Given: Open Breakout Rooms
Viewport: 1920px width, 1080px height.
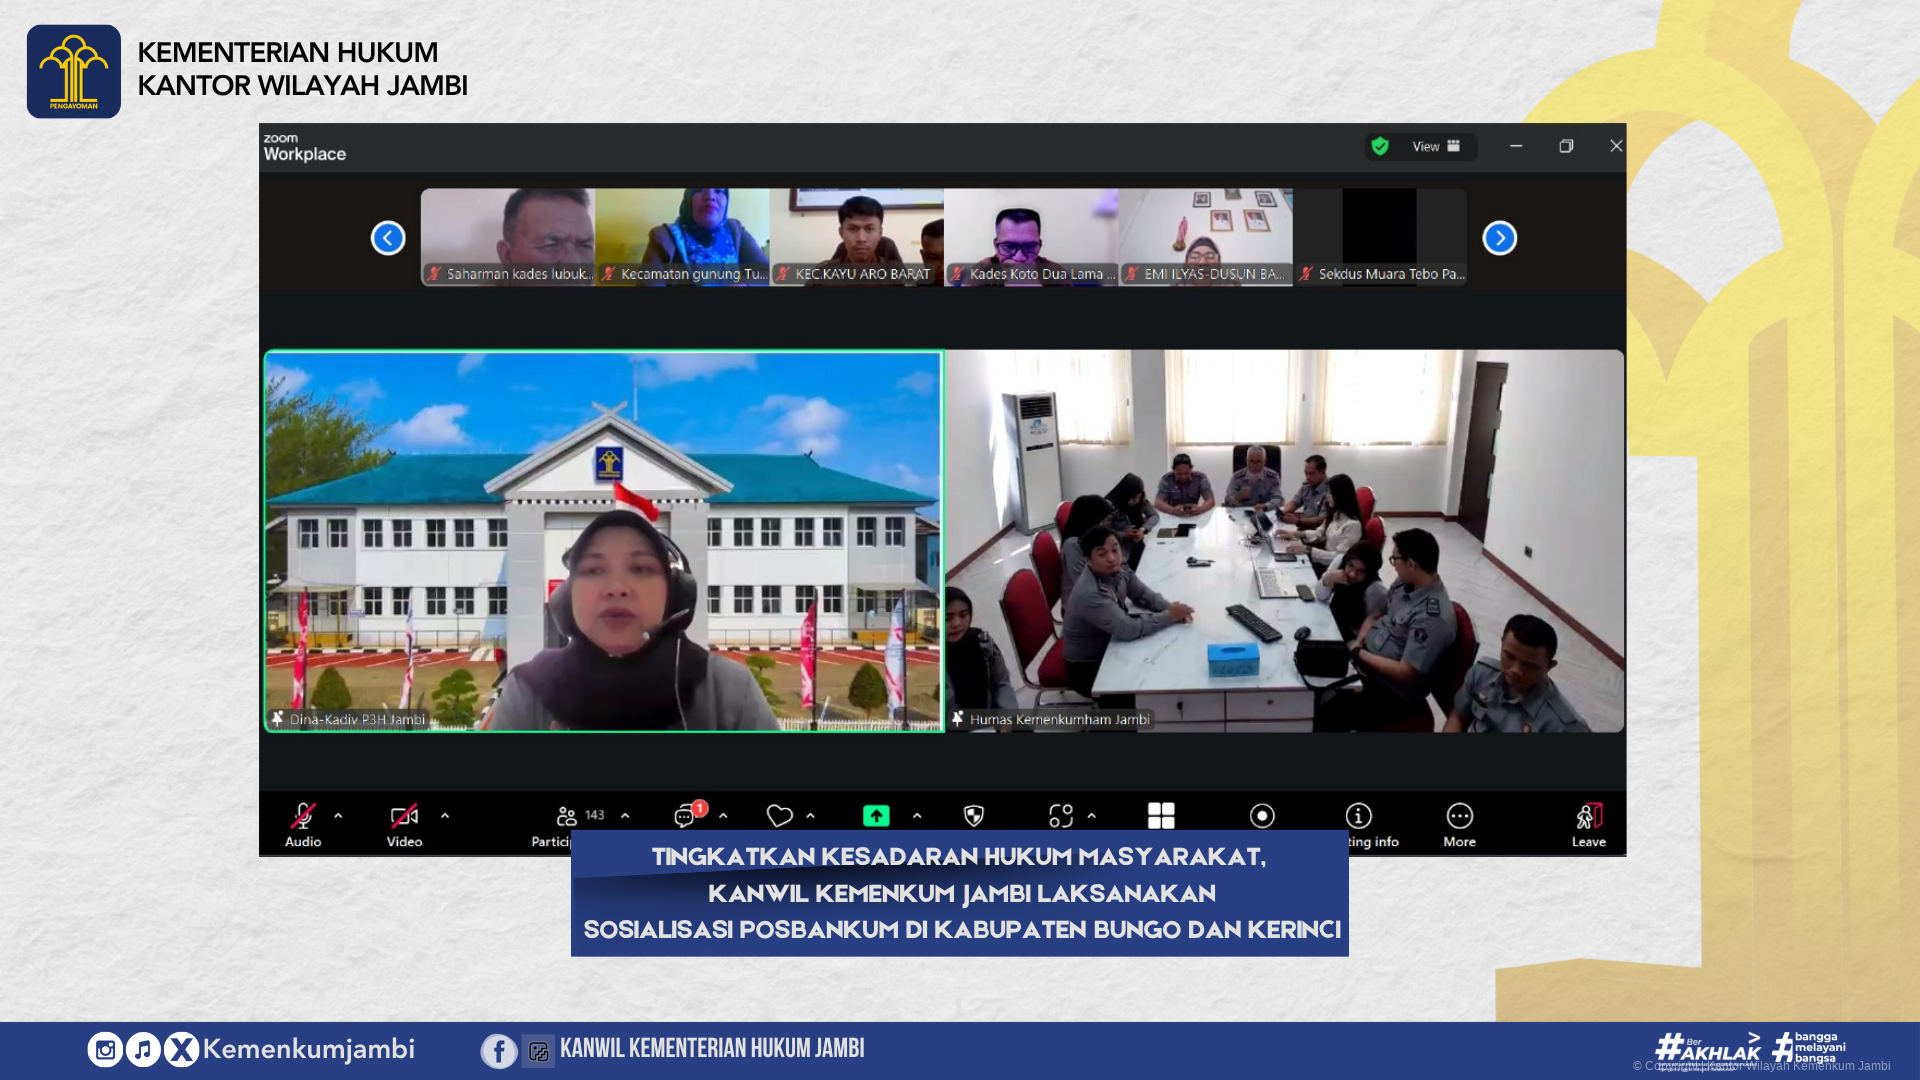Looking at the screenshot, I should pyautogui.click(x=1062, y=815).
